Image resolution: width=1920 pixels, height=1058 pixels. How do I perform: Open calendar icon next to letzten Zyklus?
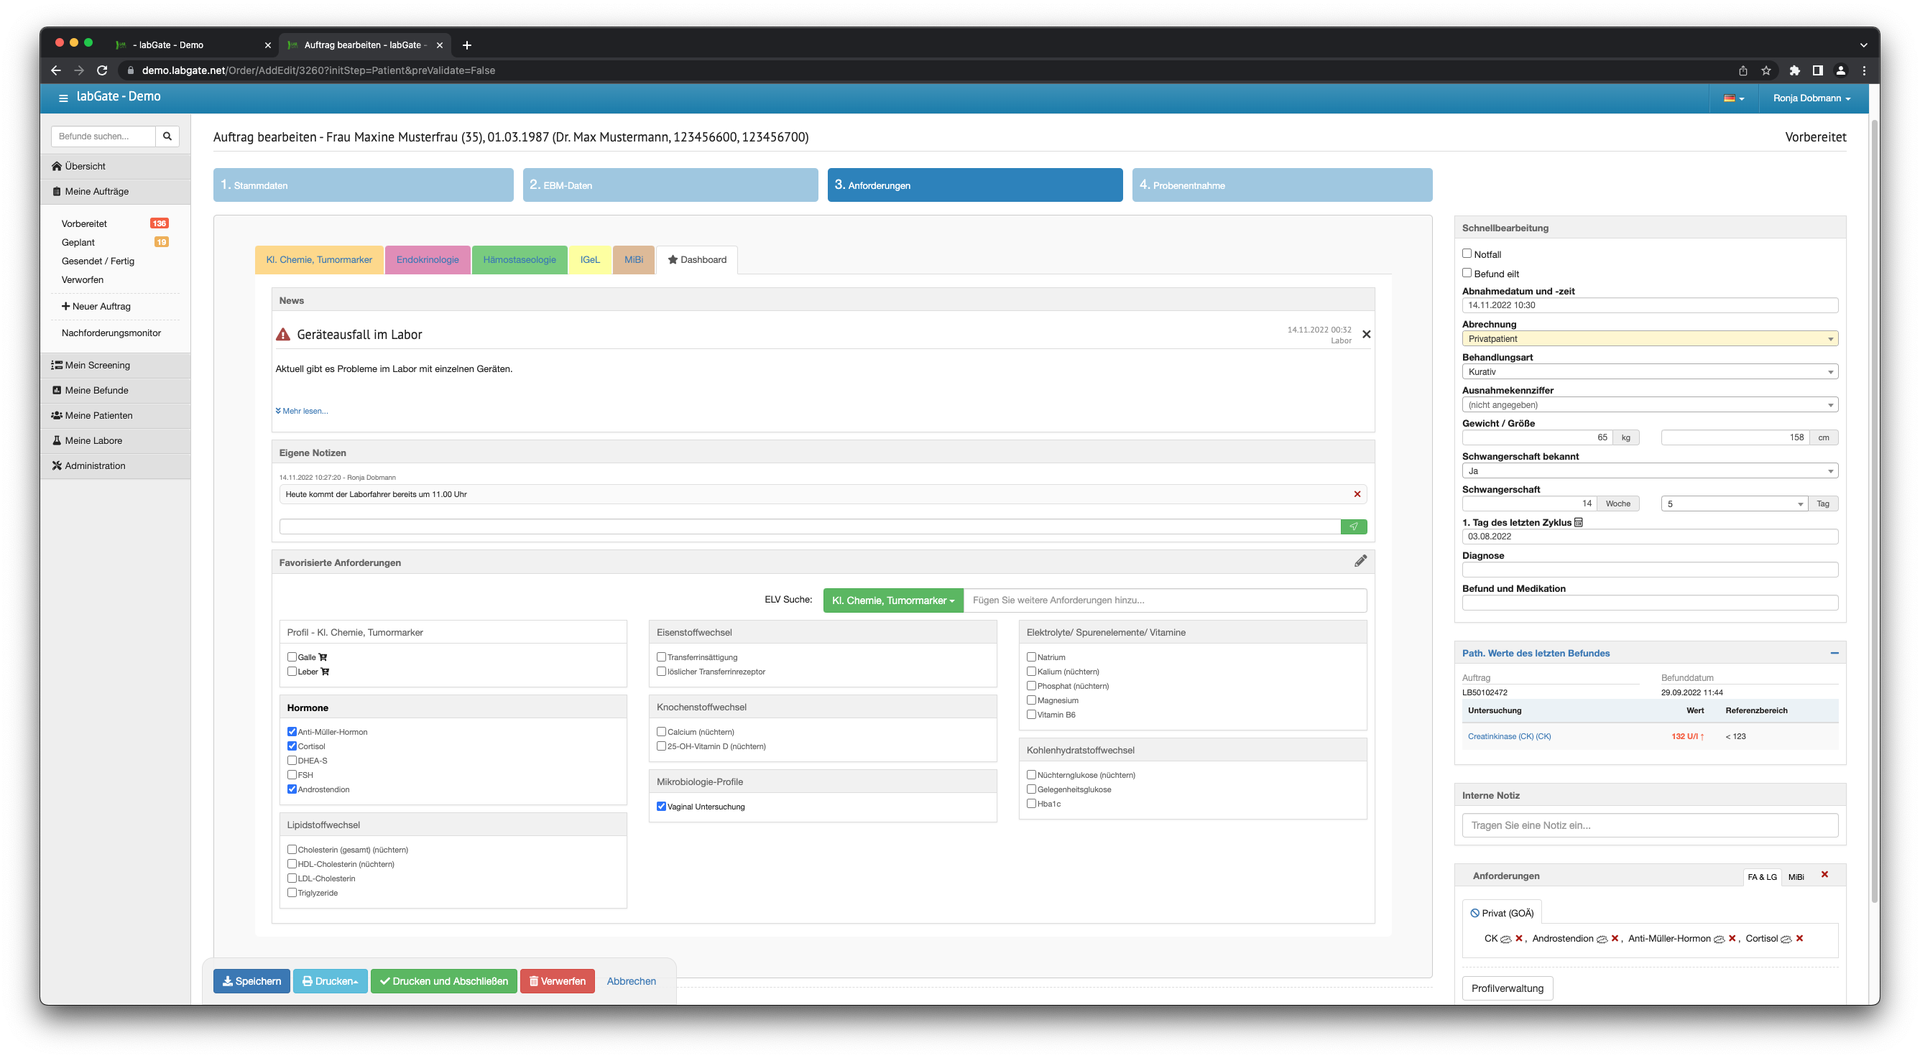point(1579,522)
